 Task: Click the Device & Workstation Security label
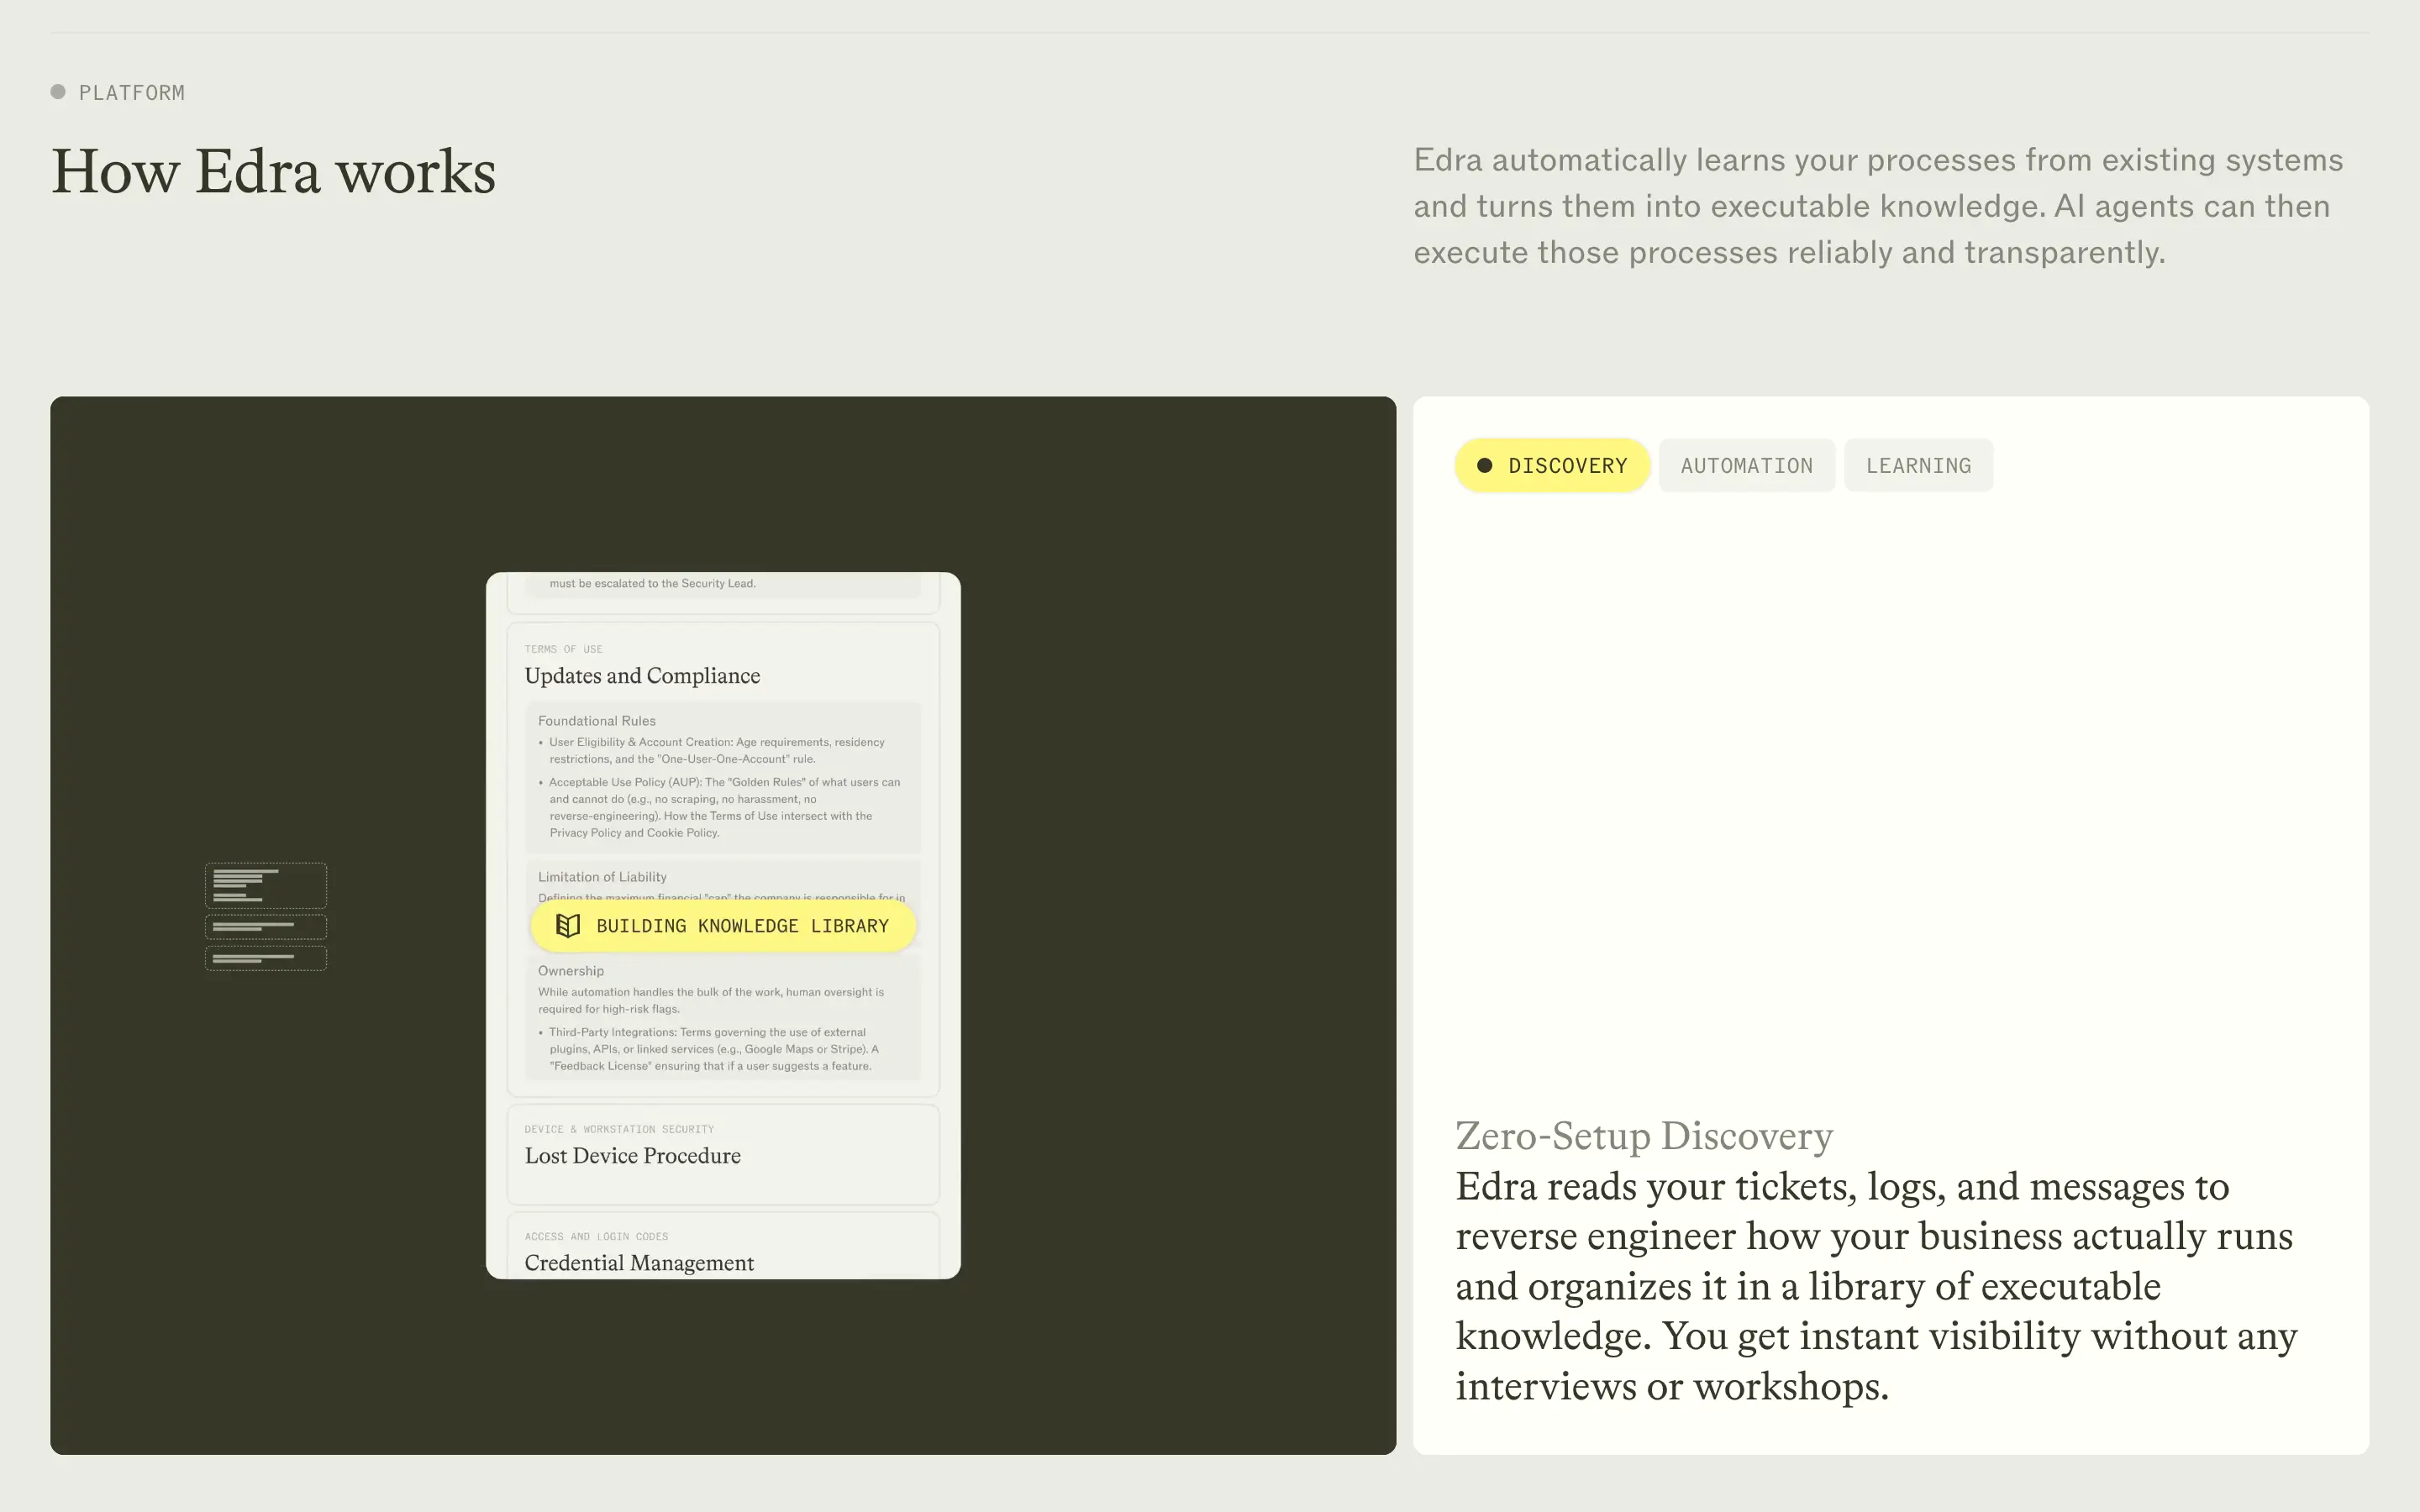point(619,1129)
